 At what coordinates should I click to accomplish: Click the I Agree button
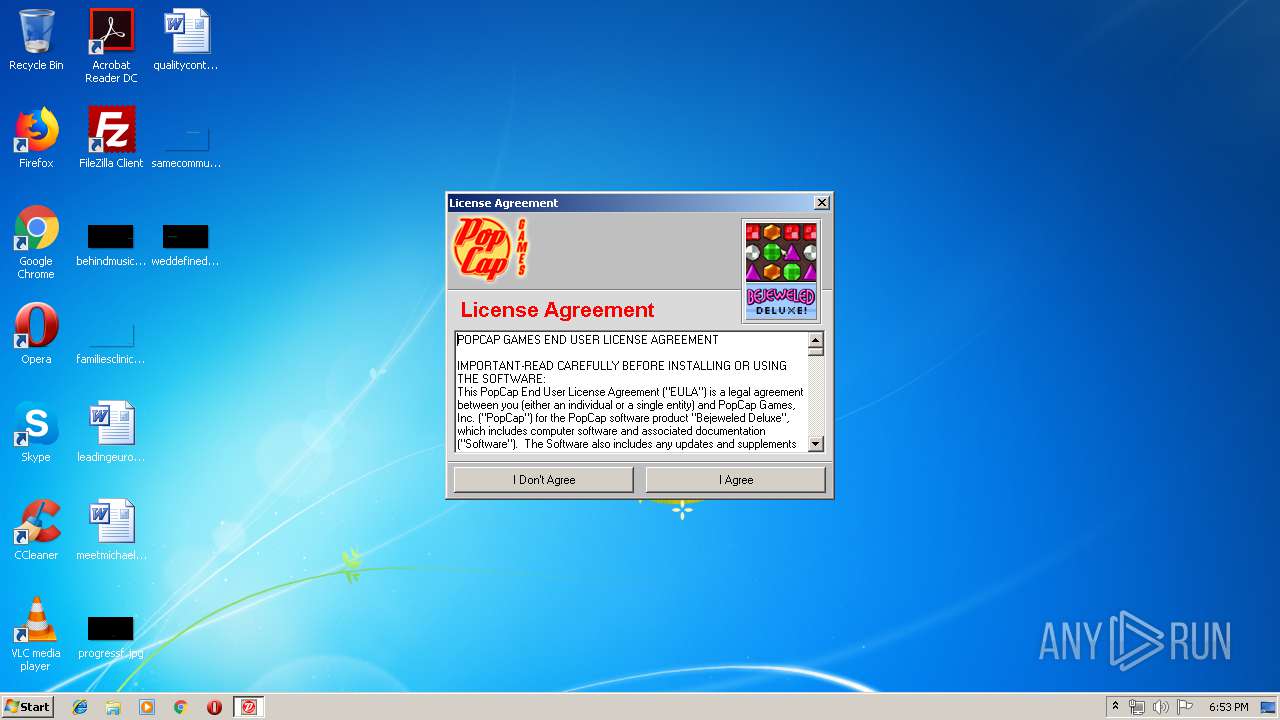pos(736,480)
